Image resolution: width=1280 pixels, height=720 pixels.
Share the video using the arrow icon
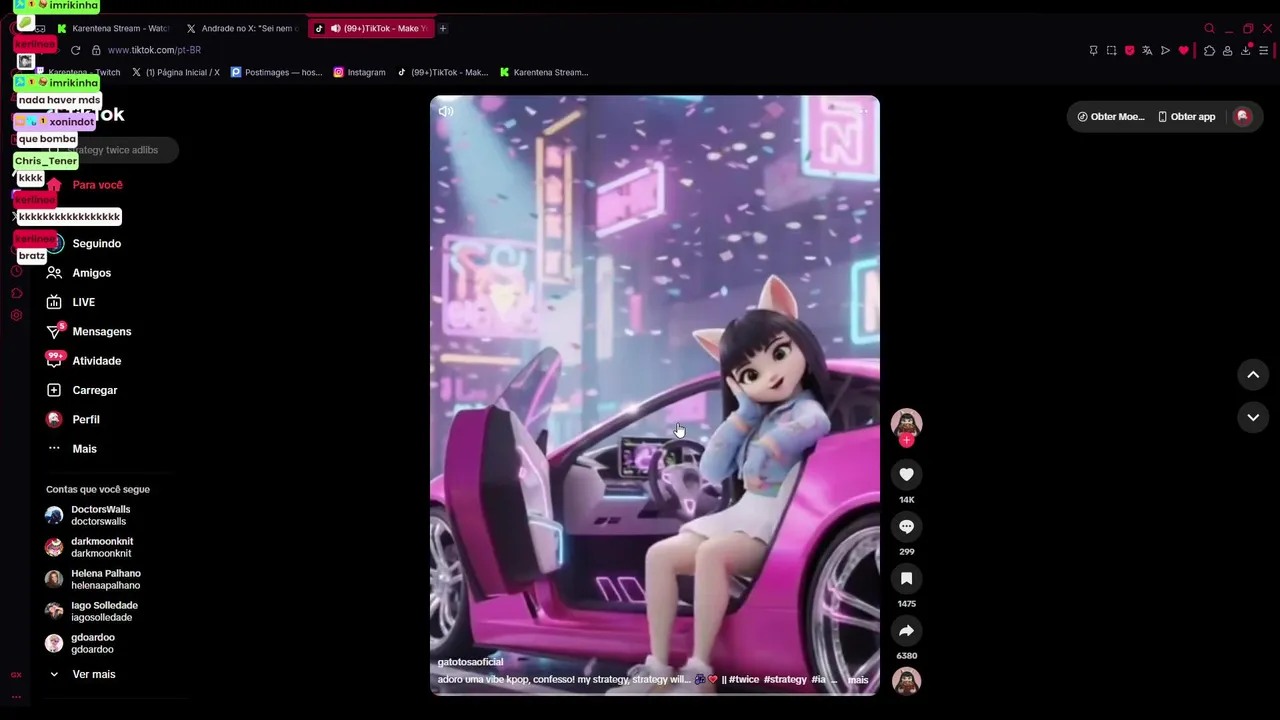(x=906, y=630)
